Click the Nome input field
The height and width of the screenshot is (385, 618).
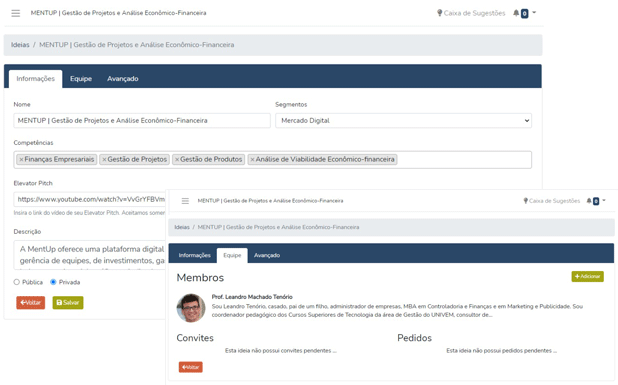pyautogui.click(x=142, y=121)
